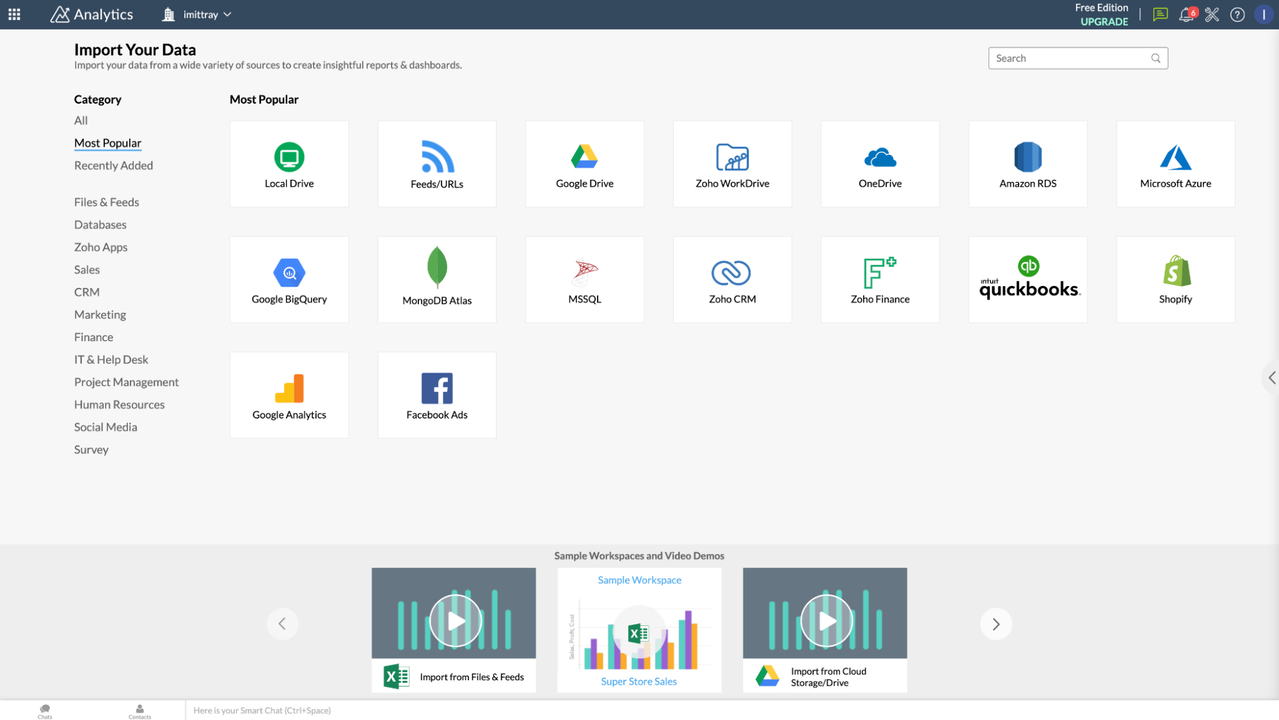Play the Import from Files & Feeds video
The width and height of the screenshot is (1279, 720).
point(453,619)
